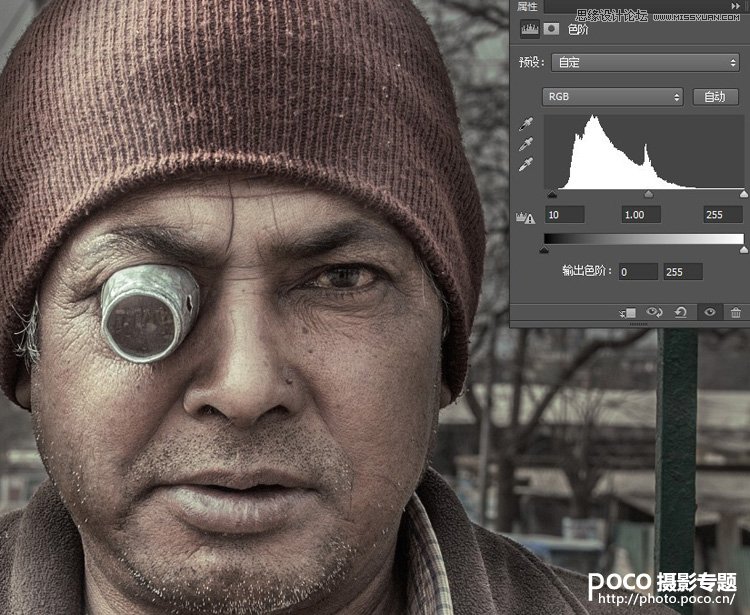Switch to the 属性 panel tab

tap(527, 7)
